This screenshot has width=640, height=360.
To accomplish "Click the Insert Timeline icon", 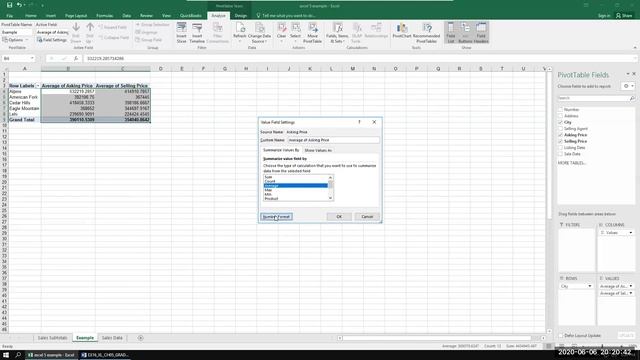I will pyautogui.click(x=197, y=28).
